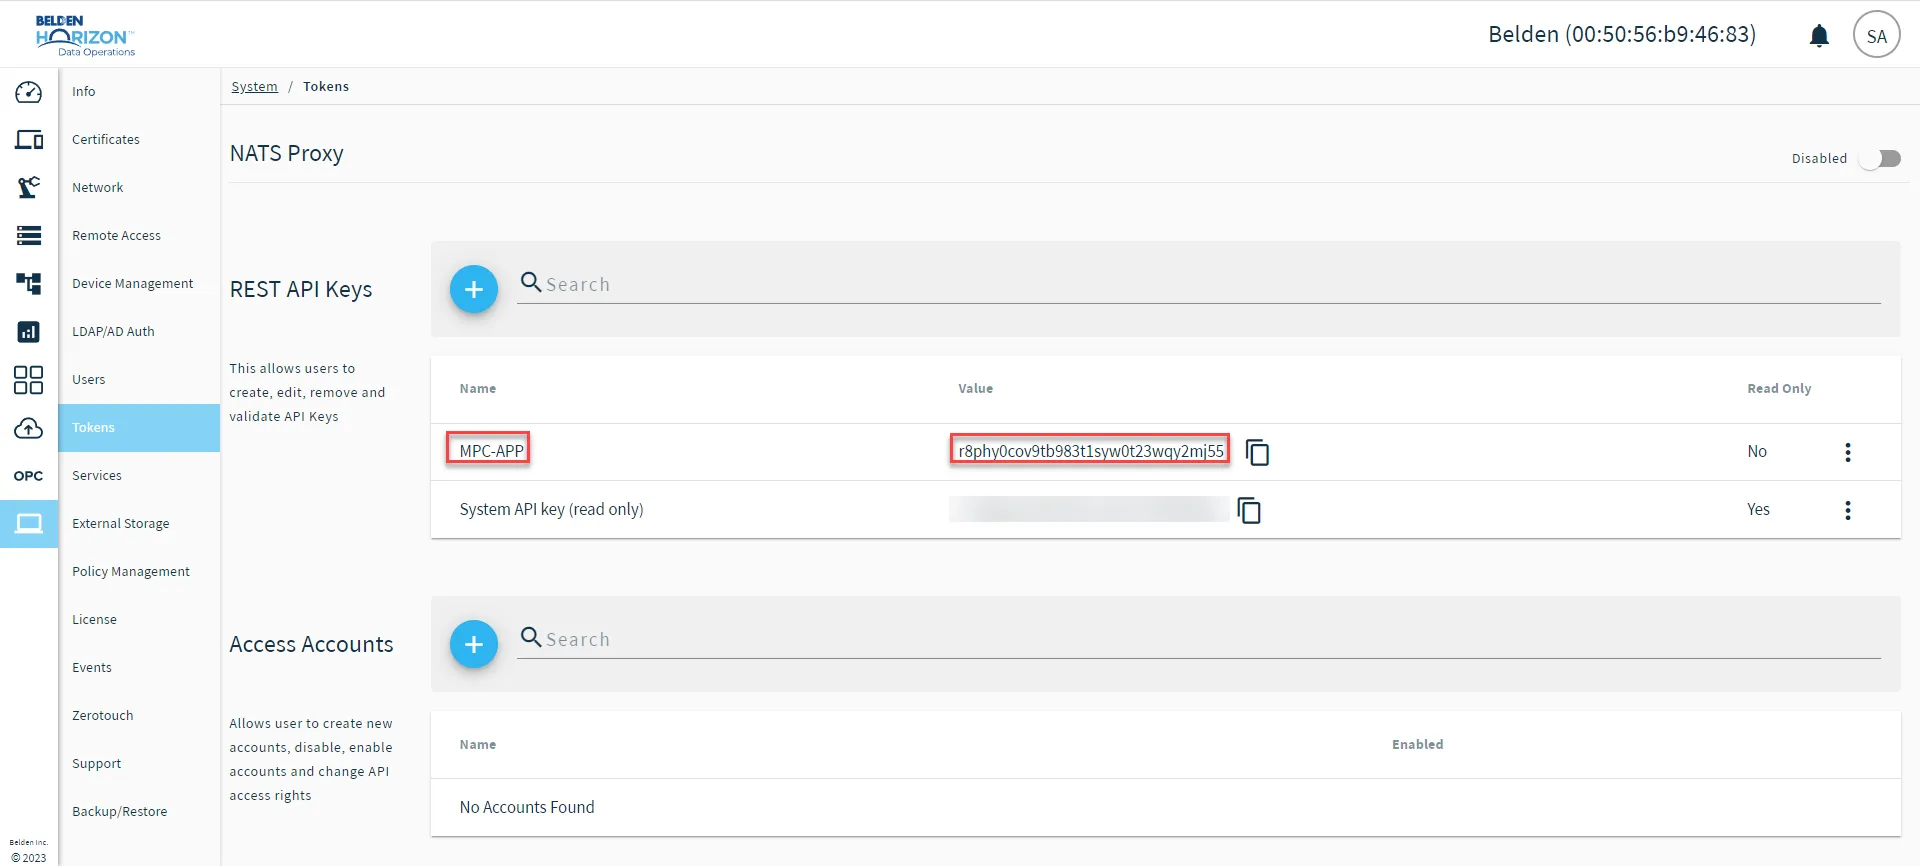
Task: Add a new access account
Action: [x=474, y=644]
